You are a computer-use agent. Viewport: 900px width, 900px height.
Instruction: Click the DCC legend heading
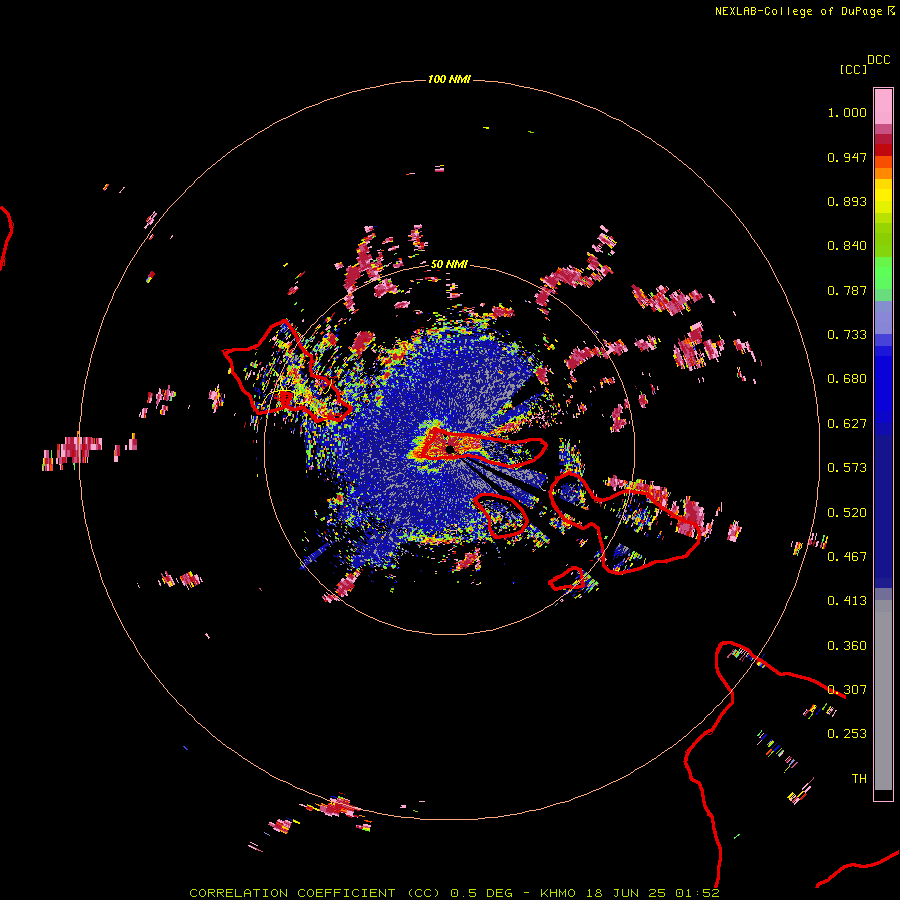pyautogui.click(x=879, y=60)
